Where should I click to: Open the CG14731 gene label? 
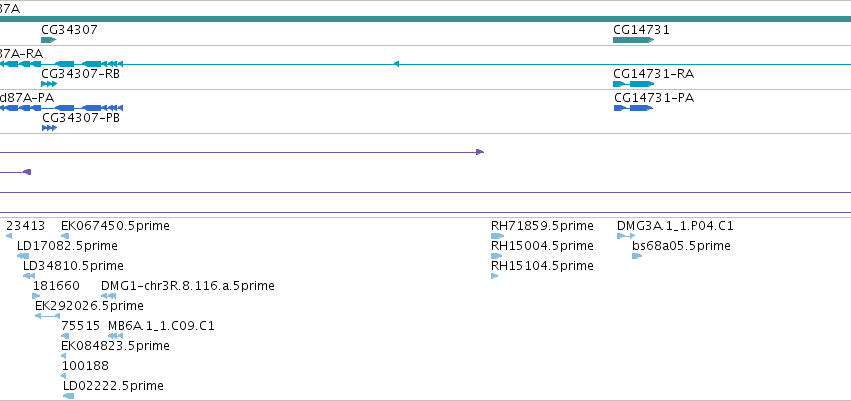642,30
